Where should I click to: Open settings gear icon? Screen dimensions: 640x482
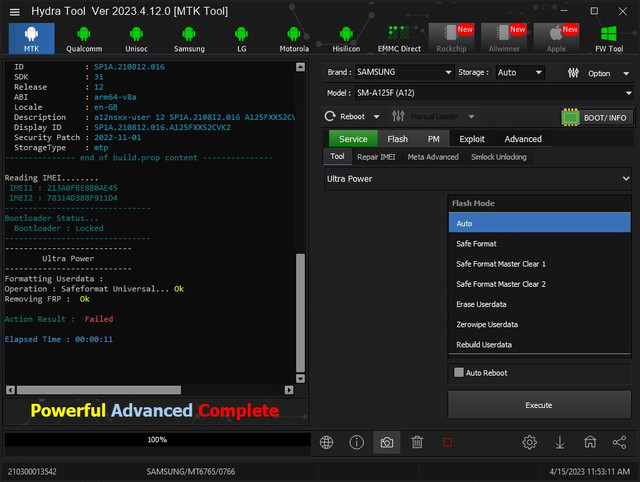[529, 442]
